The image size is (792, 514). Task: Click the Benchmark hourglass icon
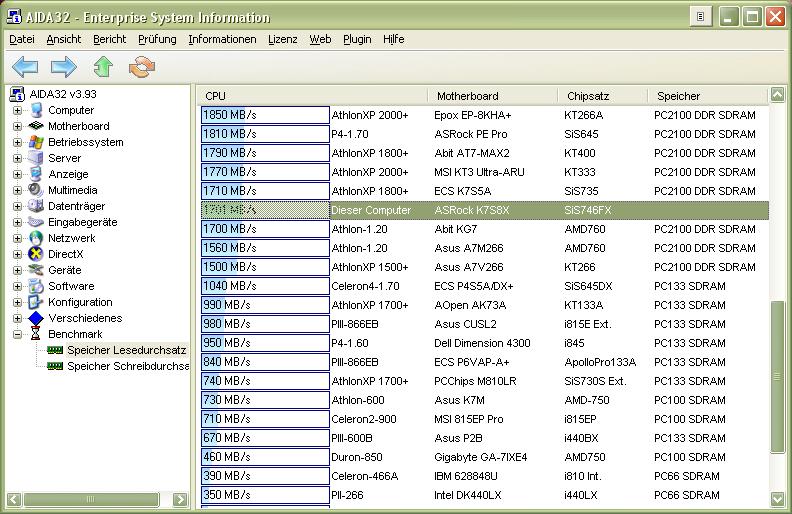(x=35, y=334)
